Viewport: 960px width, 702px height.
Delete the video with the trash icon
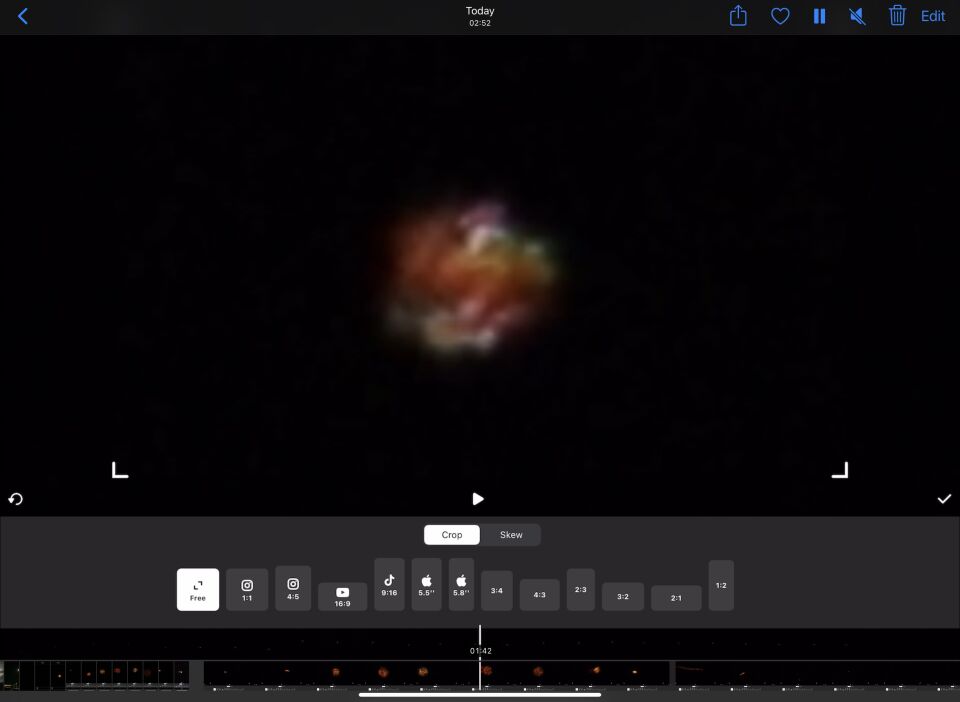pos(897,16)
